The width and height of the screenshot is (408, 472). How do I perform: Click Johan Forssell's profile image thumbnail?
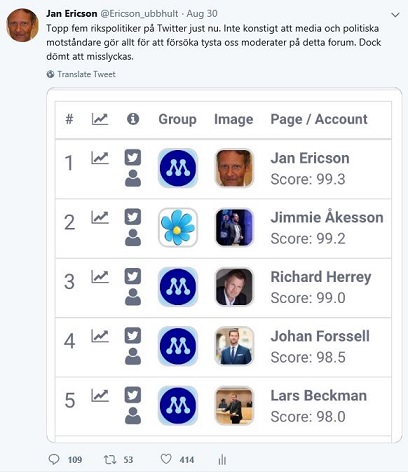[234, 346]
